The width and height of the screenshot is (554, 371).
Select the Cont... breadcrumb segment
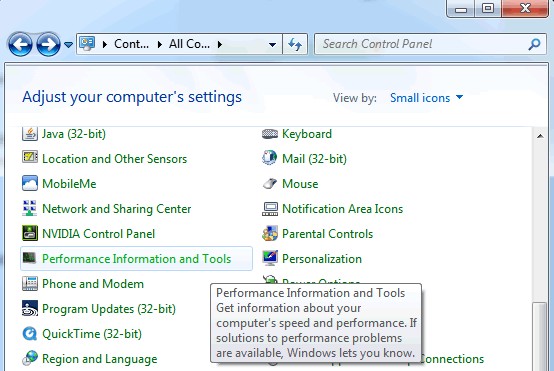pos(131,44)
